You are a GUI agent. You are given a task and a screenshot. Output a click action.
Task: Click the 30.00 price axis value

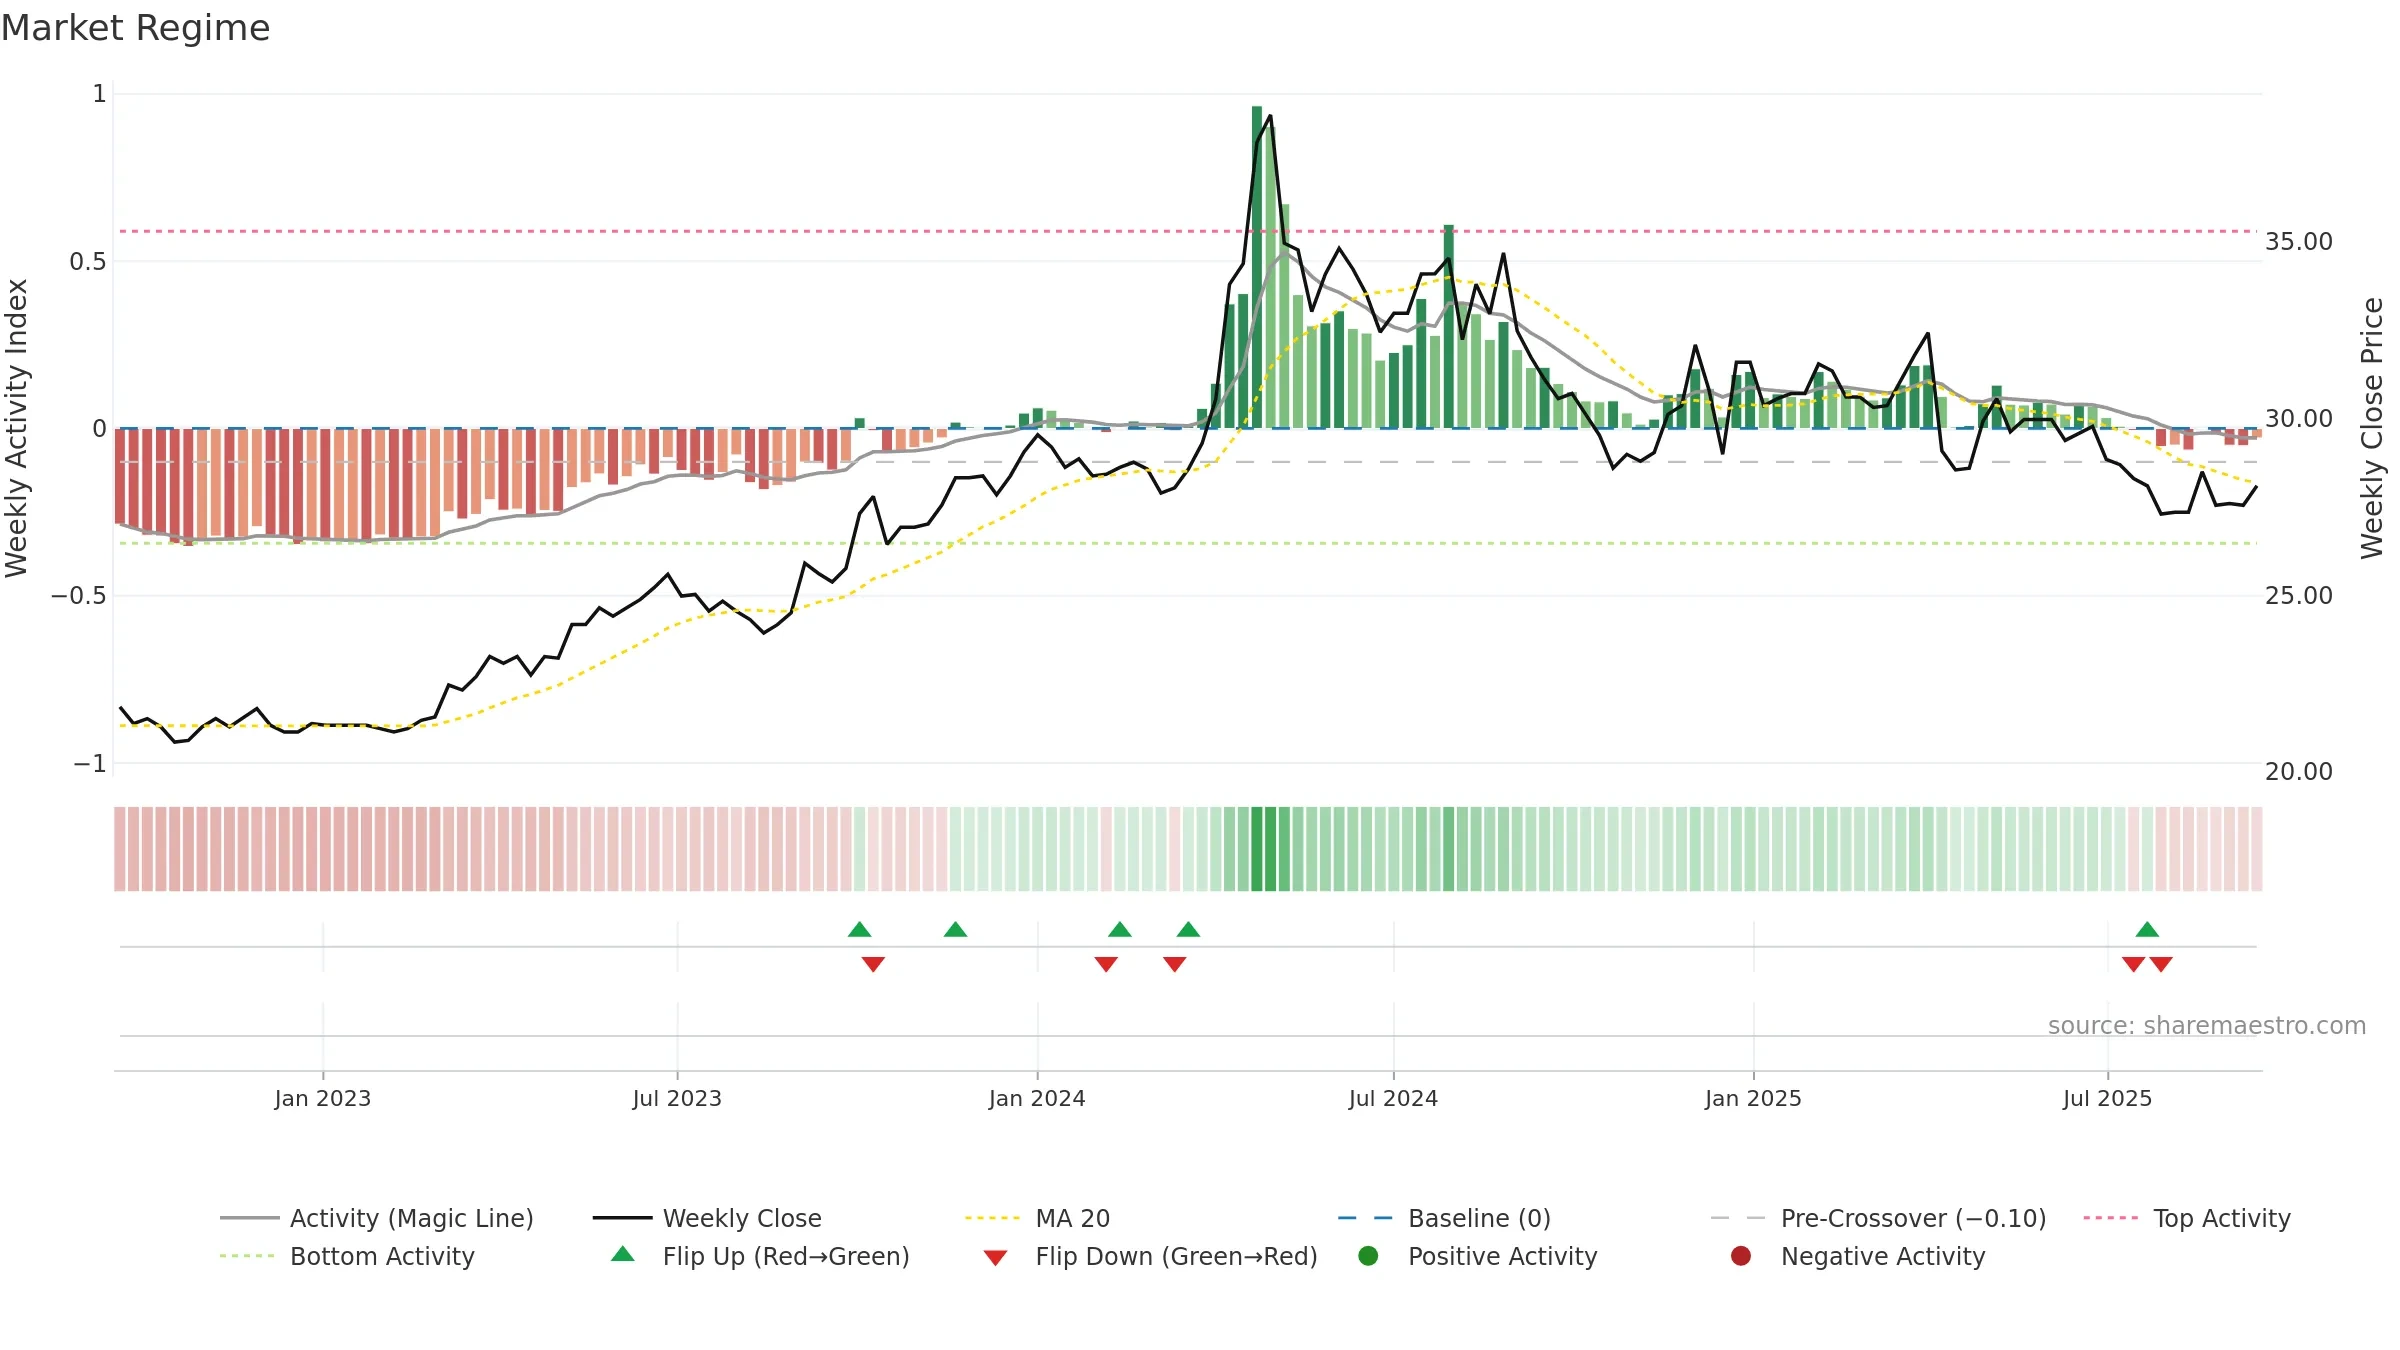point(2298,419)
